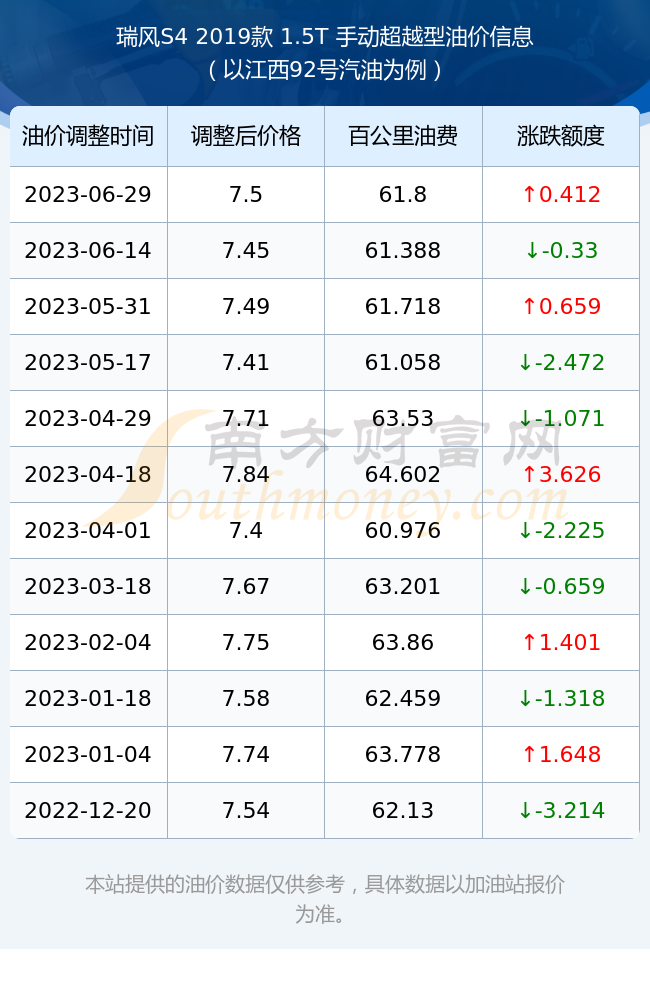The height and width of the screenshot is (1000, 650).
Task: Click the red up arrow 3.626 value
Action: click(561, 474)
